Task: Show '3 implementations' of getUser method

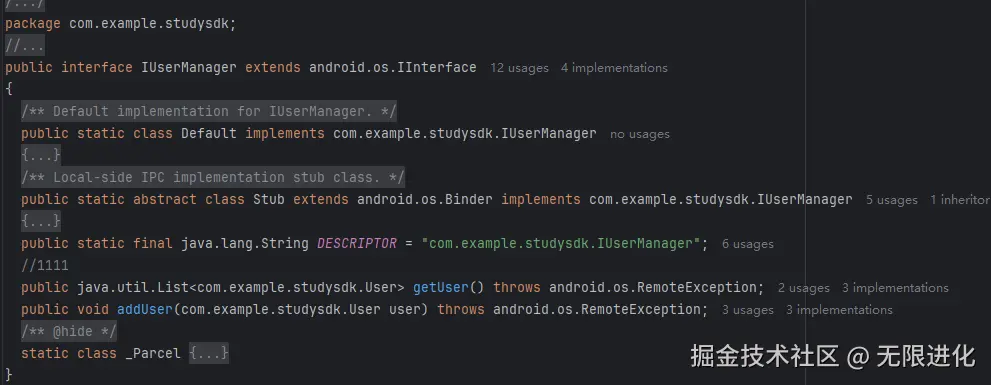Action: (895, 288)
